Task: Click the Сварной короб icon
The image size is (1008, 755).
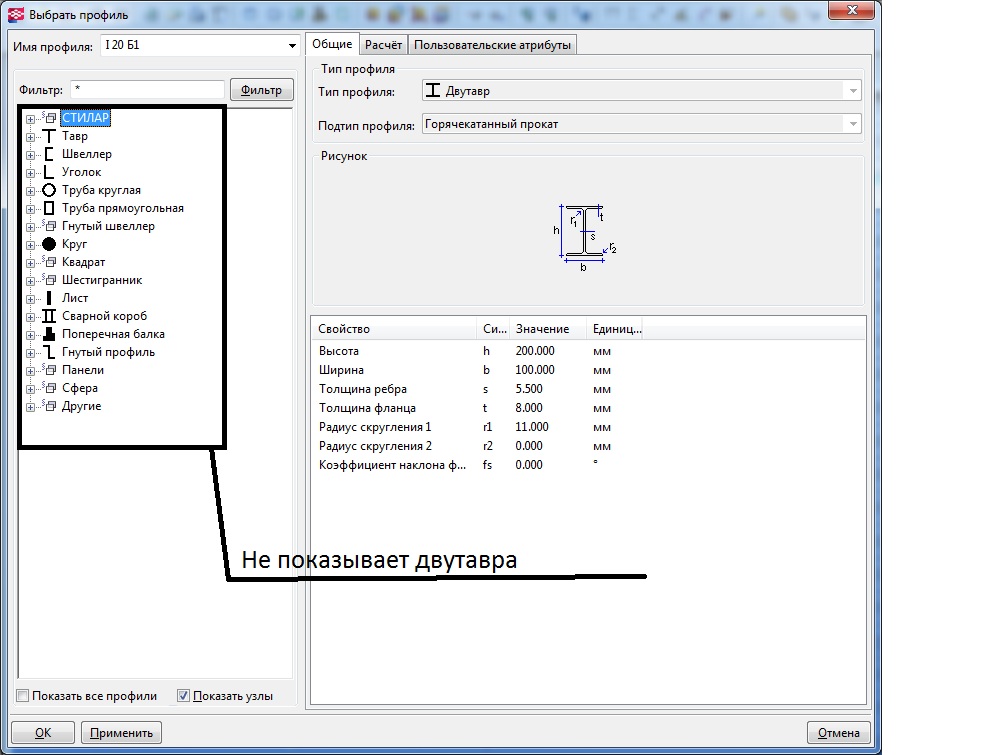Action: point(48,316)
